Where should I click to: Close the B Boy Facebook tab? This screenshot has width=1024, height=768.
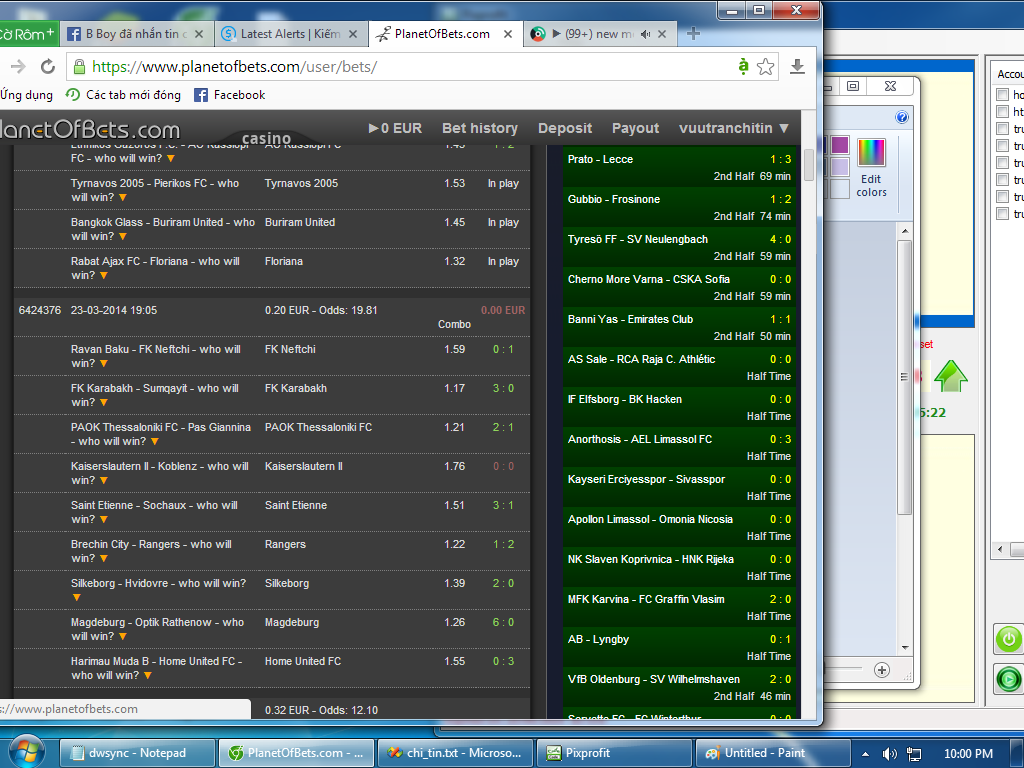point(199,34)
